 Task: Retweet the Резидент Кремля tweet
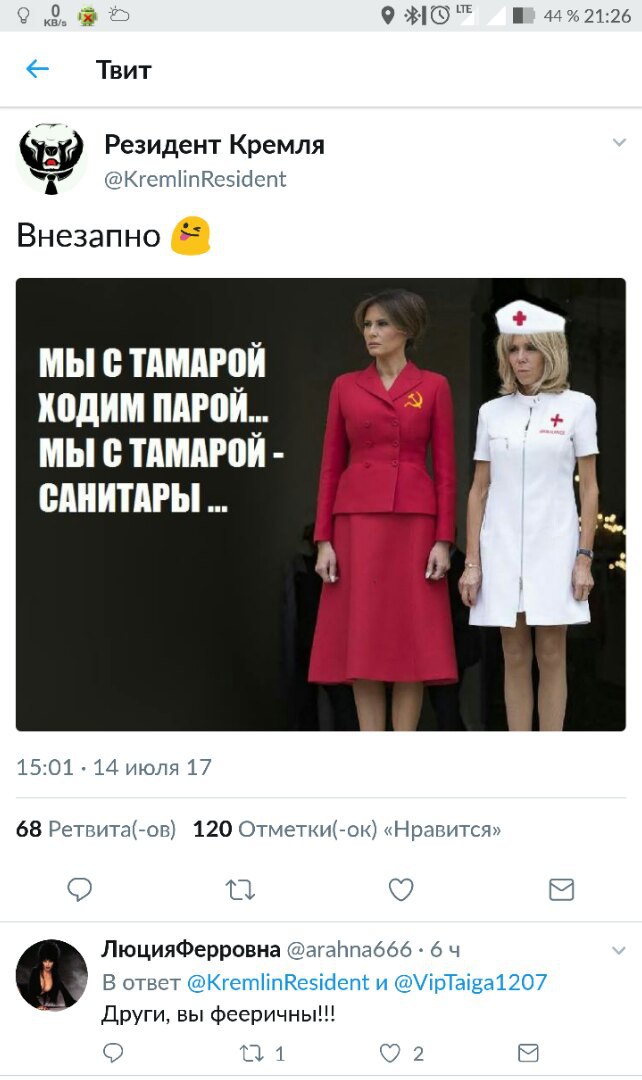[240, 890]
